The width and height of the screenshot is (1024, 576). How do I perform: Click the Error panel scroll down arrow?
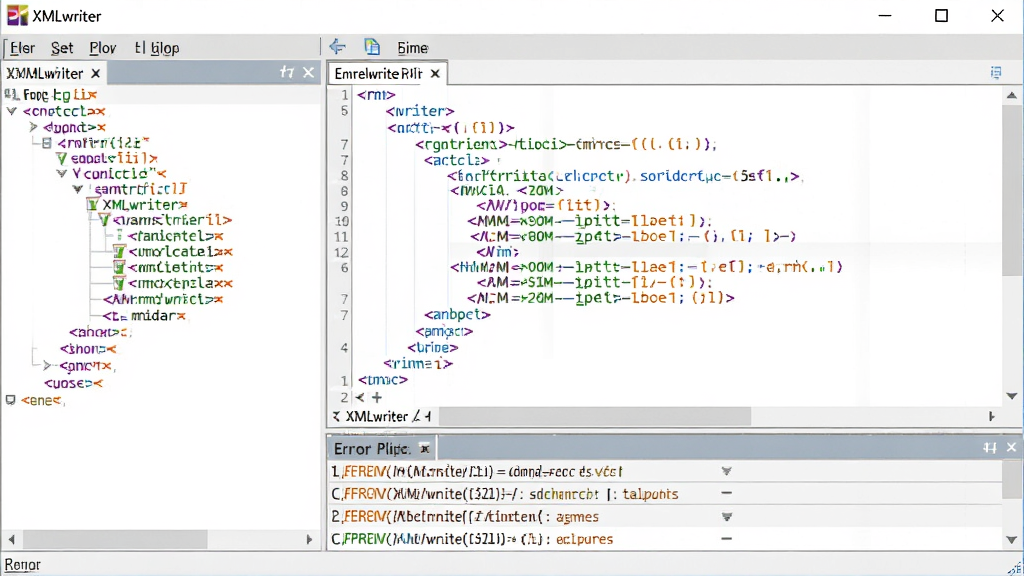pos(1012,539)
